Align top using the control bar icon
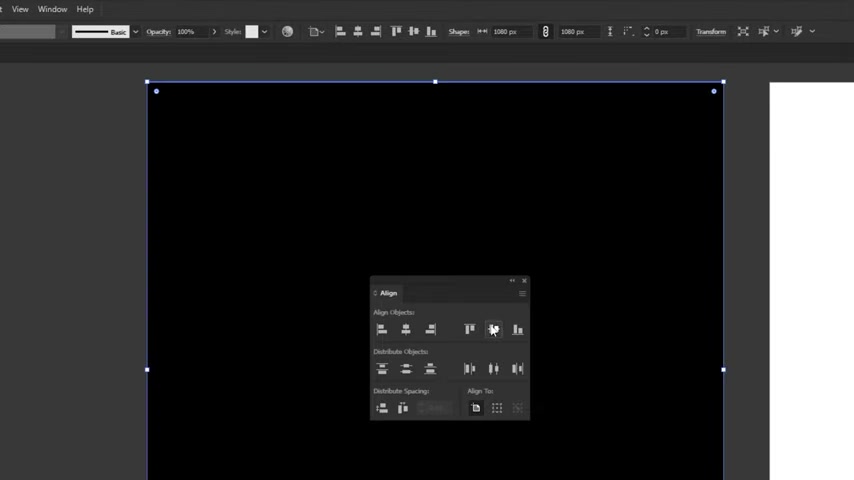This screenshot has width=854, height=480. click(396, 32)
